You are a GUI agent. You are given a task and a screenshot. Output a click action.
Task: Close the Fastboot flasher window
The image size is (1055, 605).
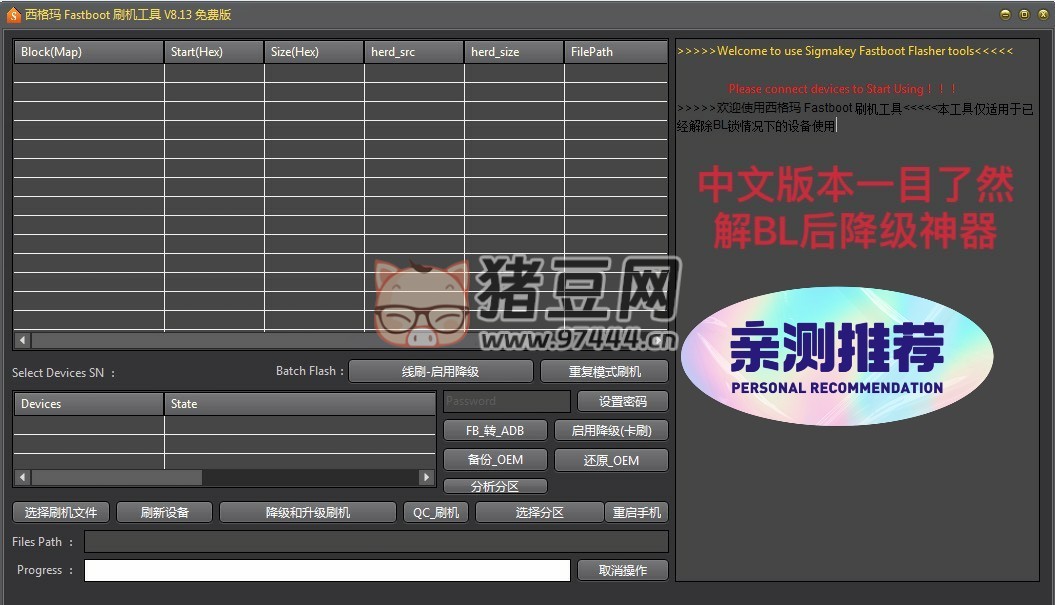(x=1044, y=14)
